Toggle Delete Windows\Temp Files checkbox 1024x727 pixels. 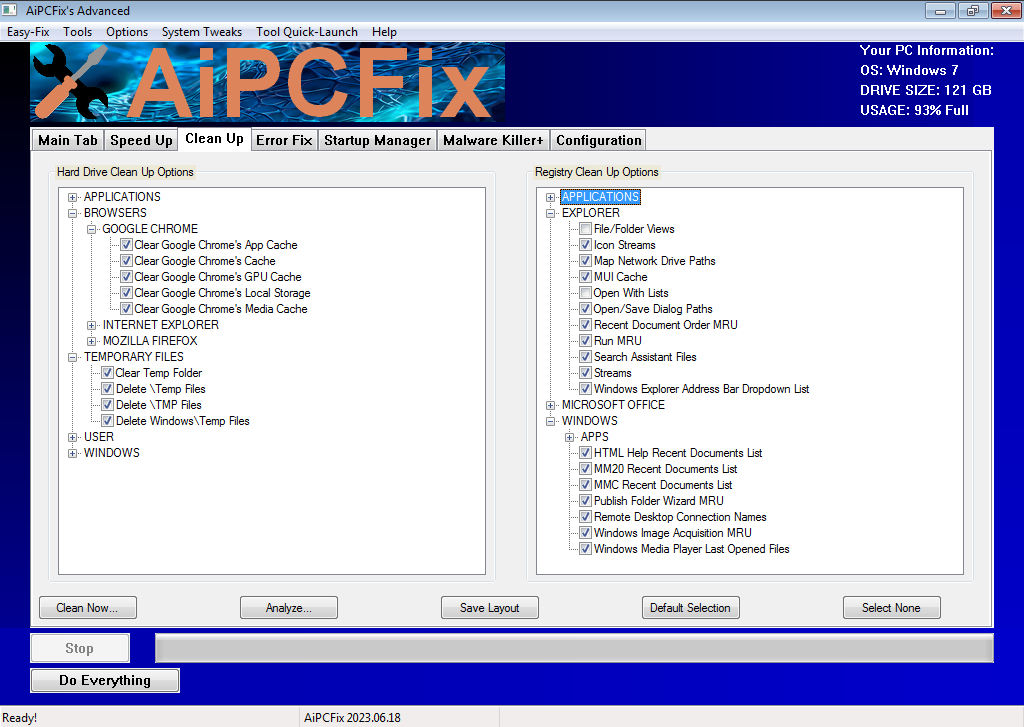pyautogui.click(x=108, y=421)
